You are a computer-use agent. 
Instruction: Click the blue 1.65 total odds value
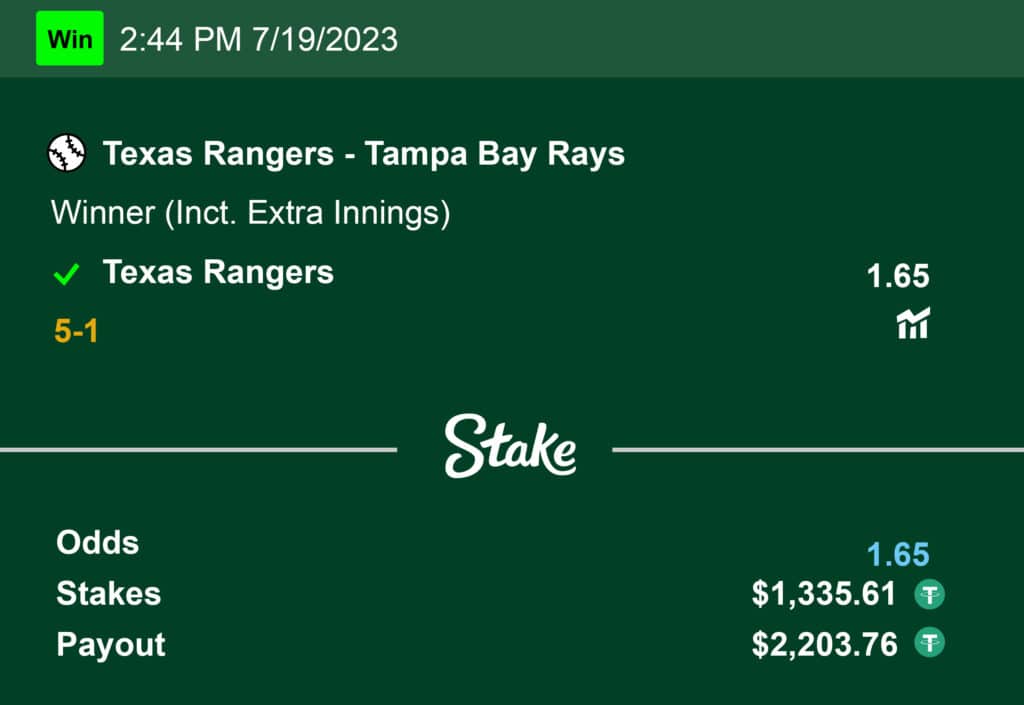[898, 554]
